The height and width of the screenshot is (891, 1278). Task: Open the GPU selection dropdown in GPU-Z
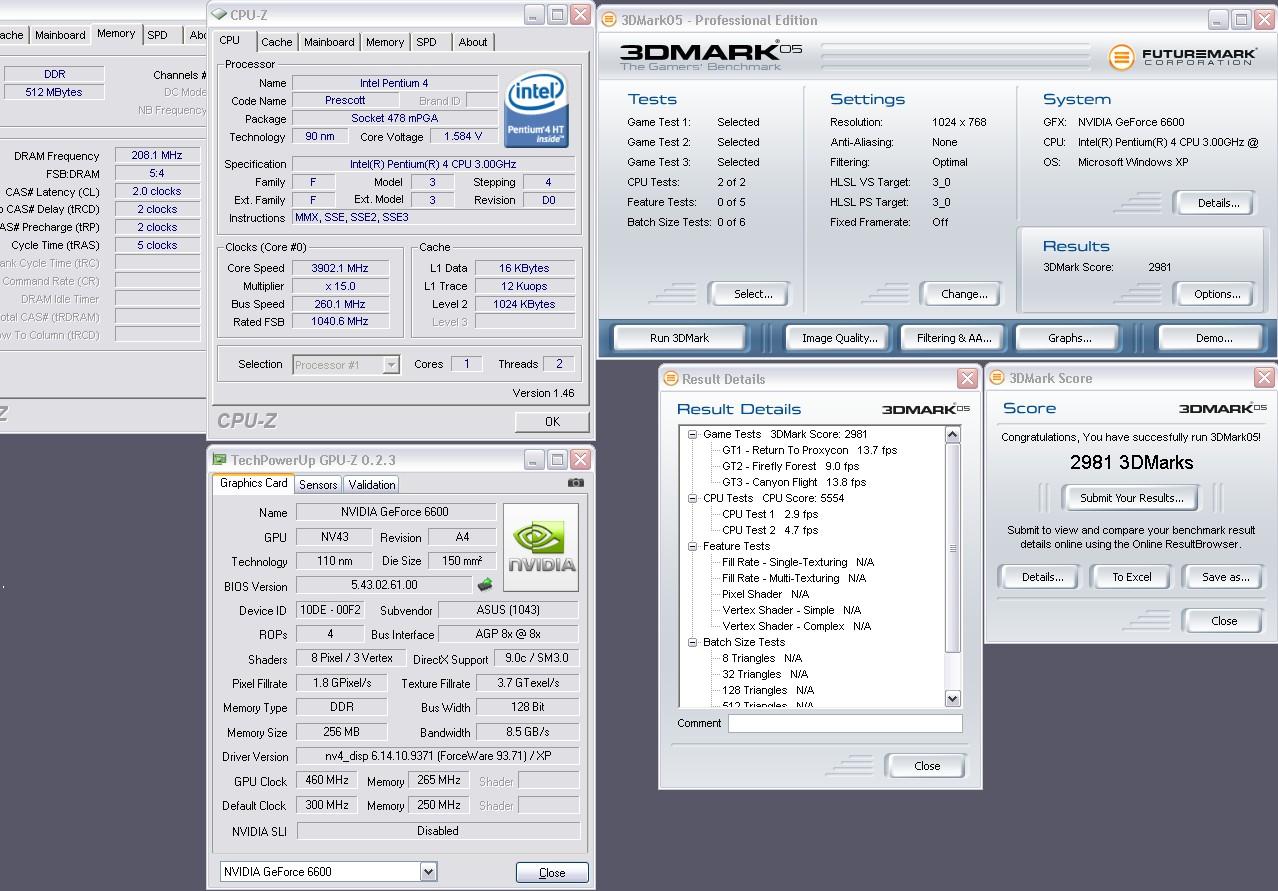[428, 871]
